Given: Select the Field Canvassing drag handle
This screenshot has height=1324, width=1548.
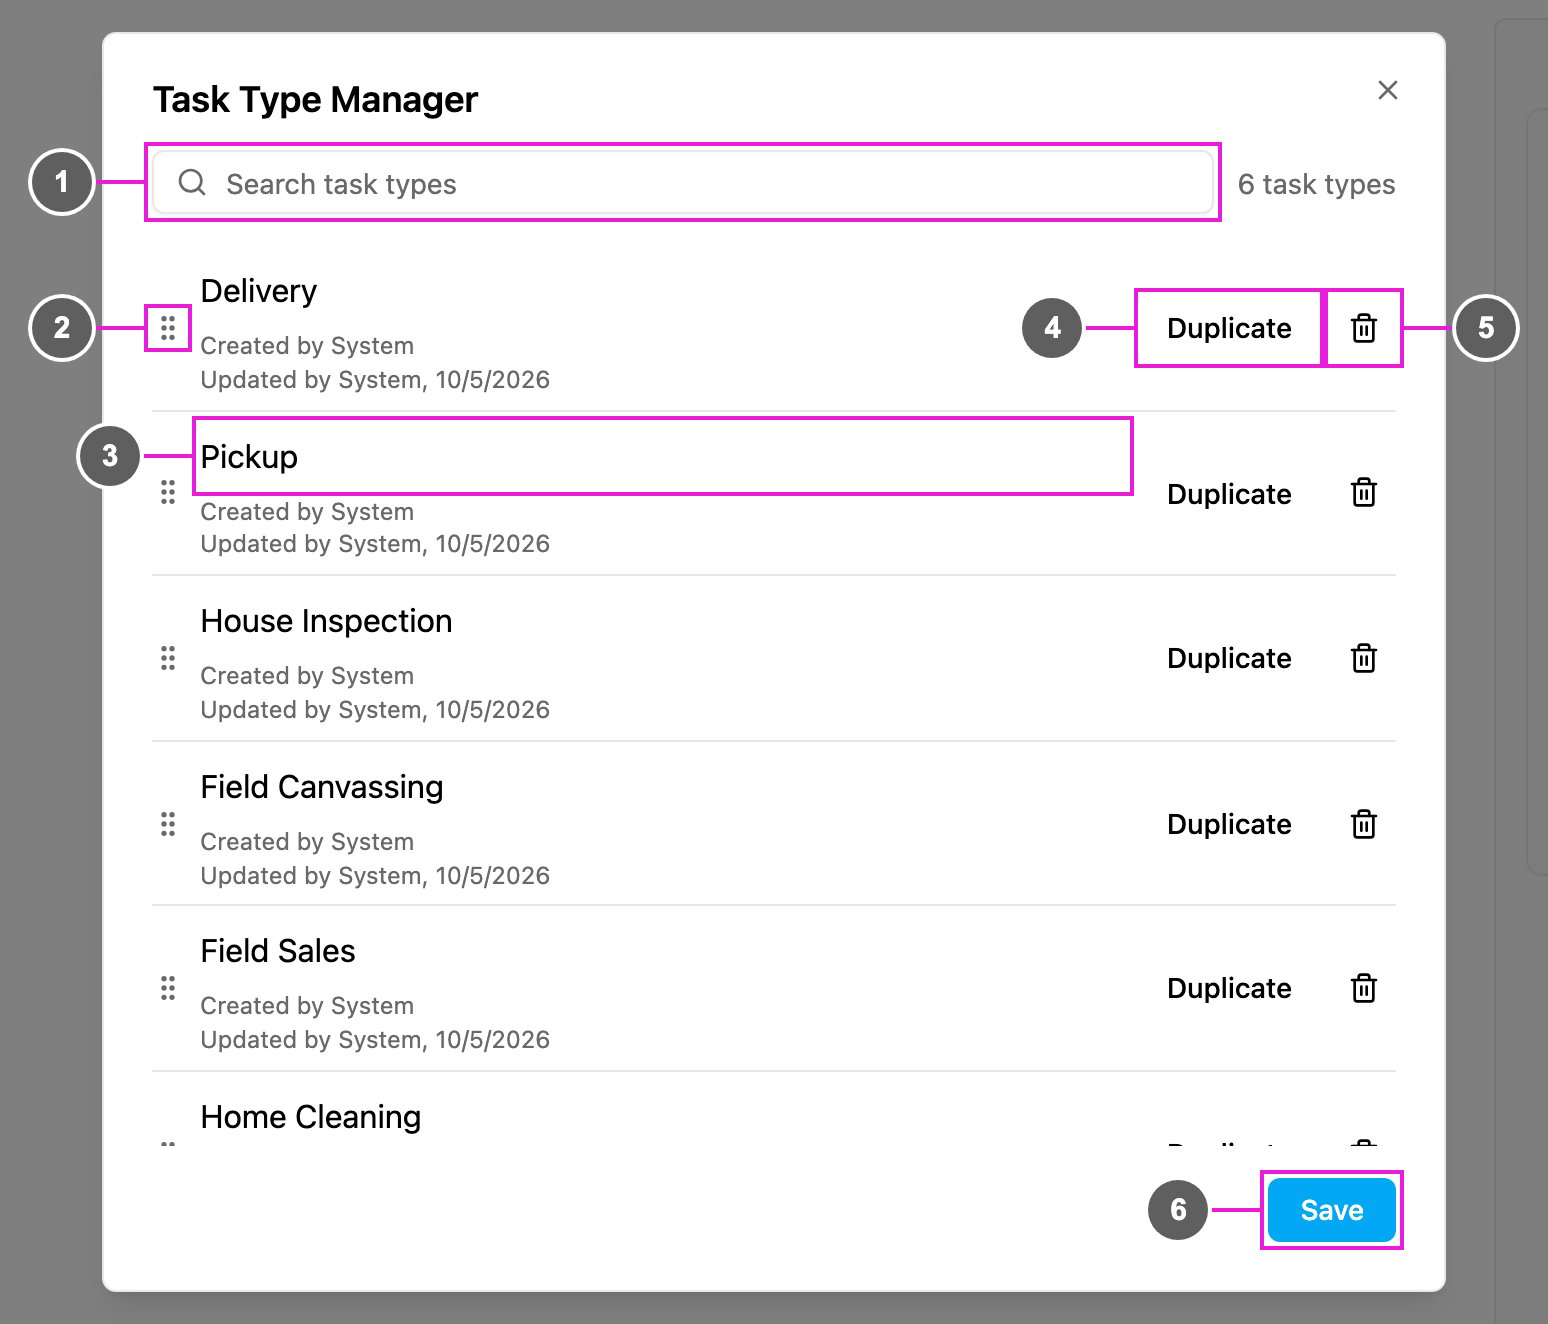Looking at the screenshot, I should tap(168, 824).
